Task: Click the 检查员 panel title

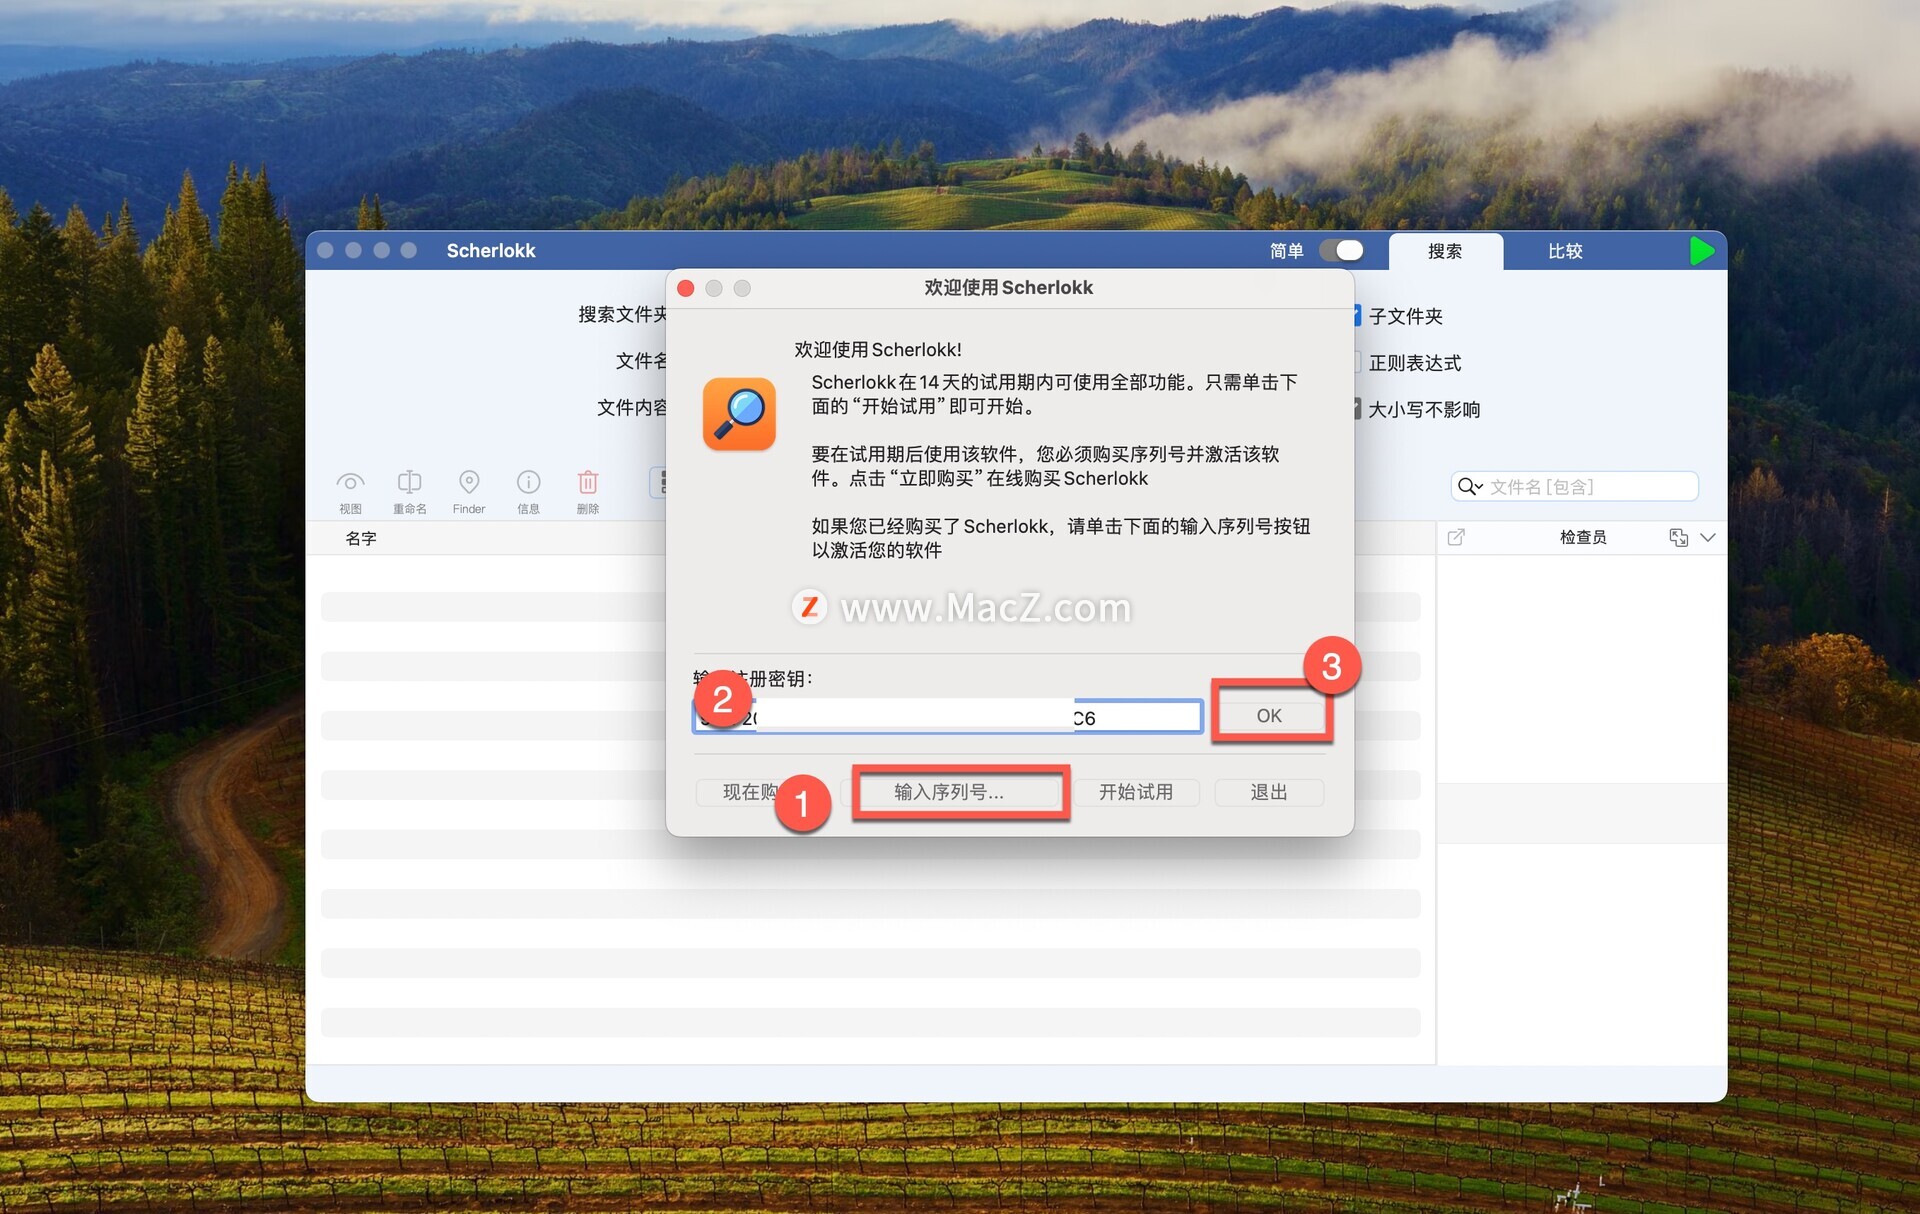Action: click(1583, 538)
